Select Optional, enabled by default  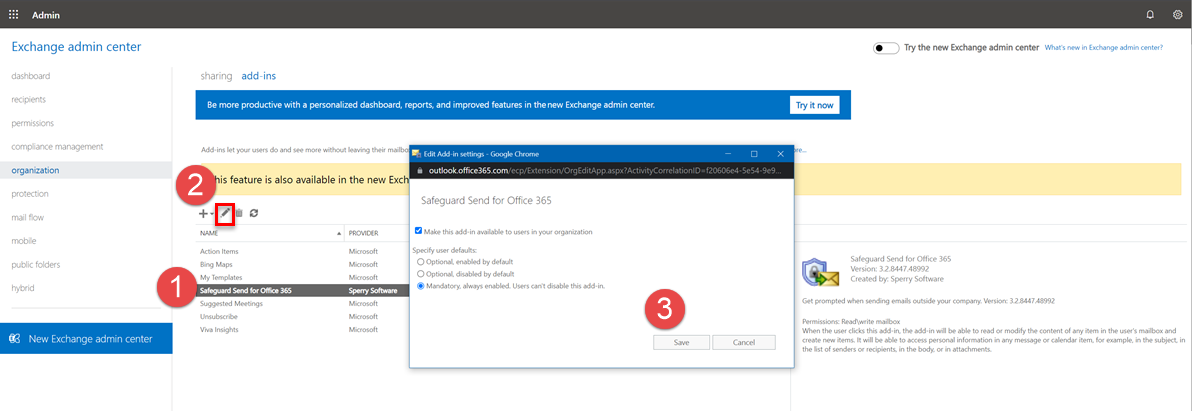pyautogui.click(x=420, y=261)
